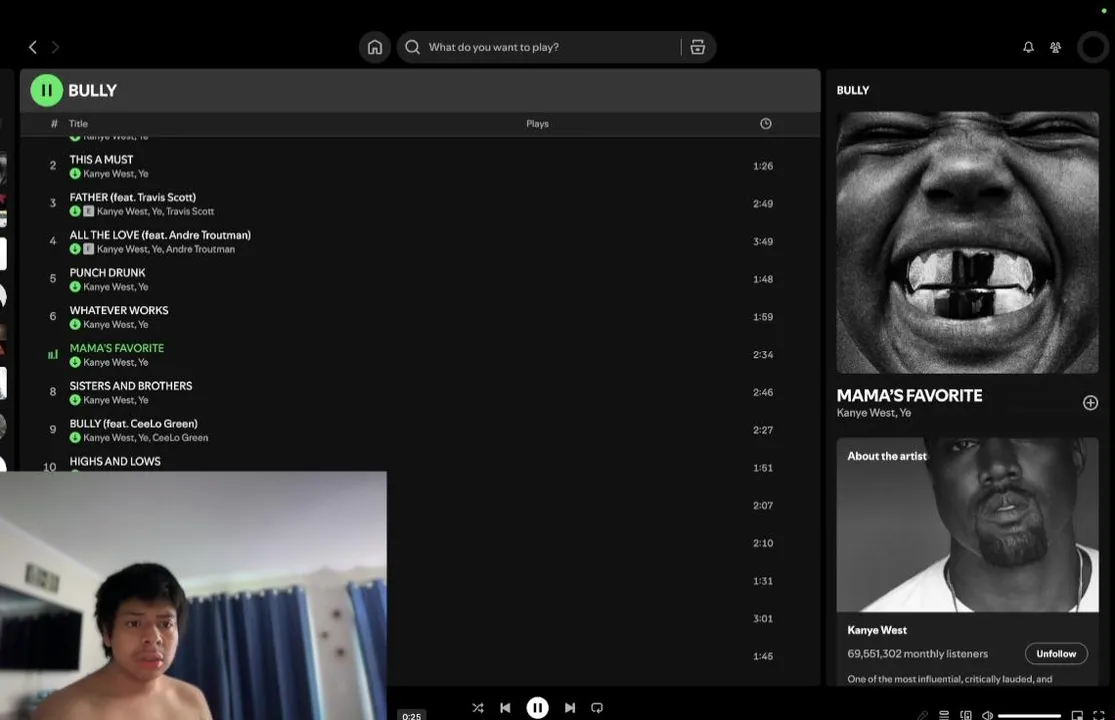Open CeeLo Green artist link on BULLY row
This screenshot has width=1115, height=720.
[180, 438]
